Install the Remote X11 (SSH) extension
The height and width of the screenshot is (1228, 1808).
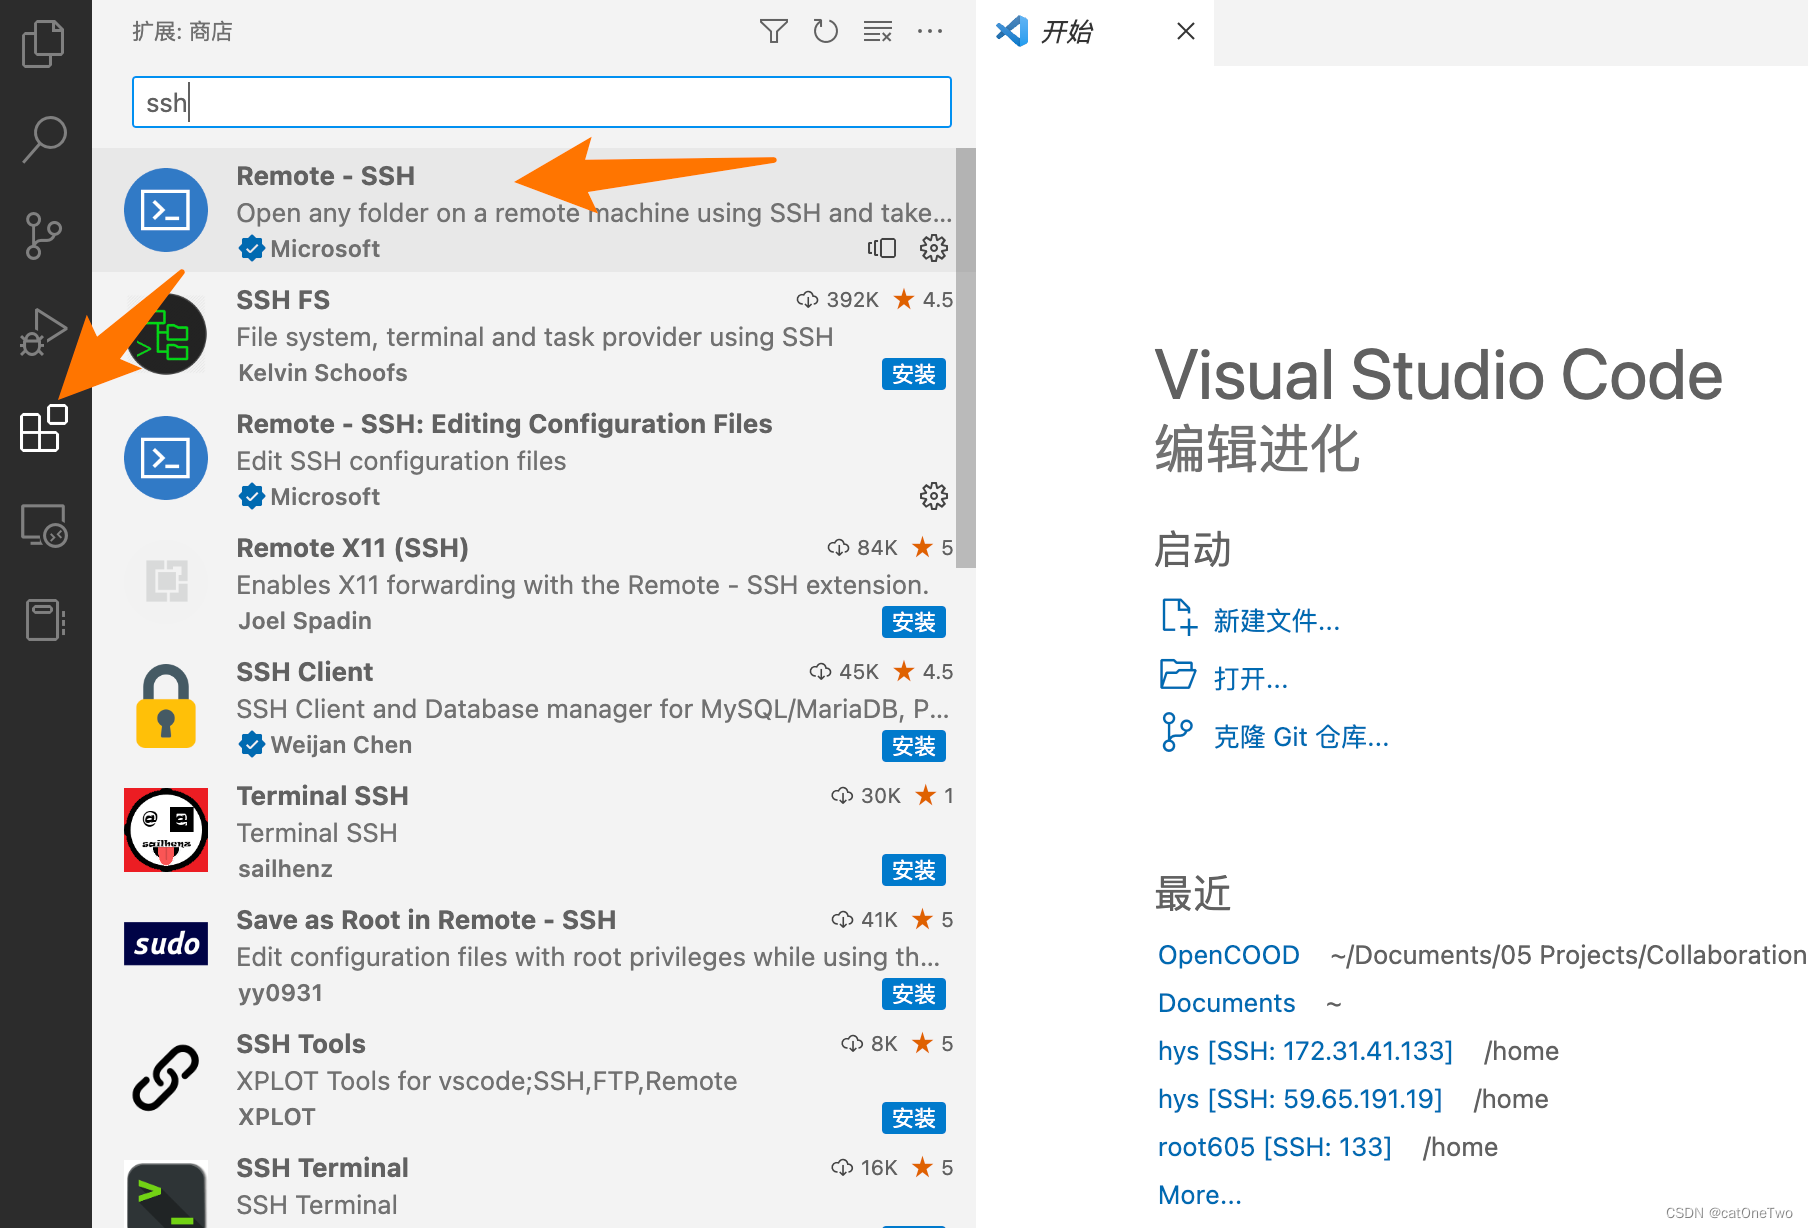point(914,622)
